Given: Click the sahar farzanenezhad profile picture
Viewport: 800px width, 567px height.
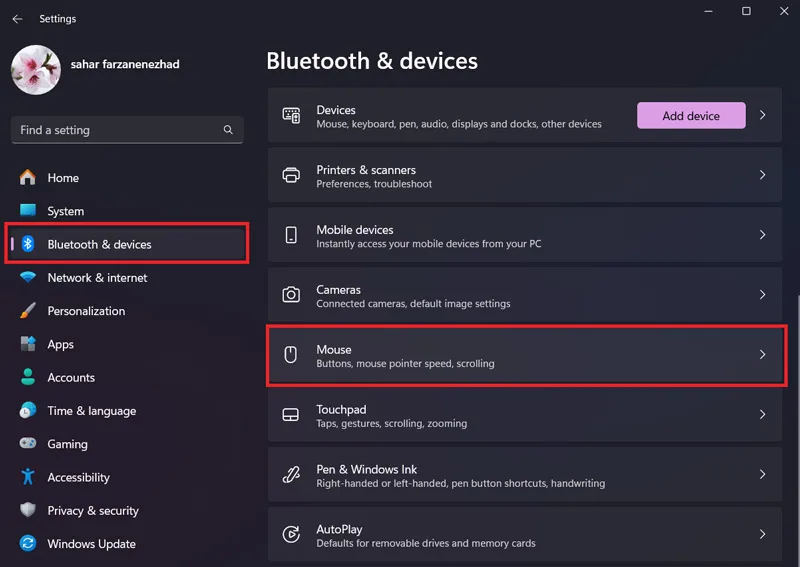Looking at the screenshot, I should point(36,70).
